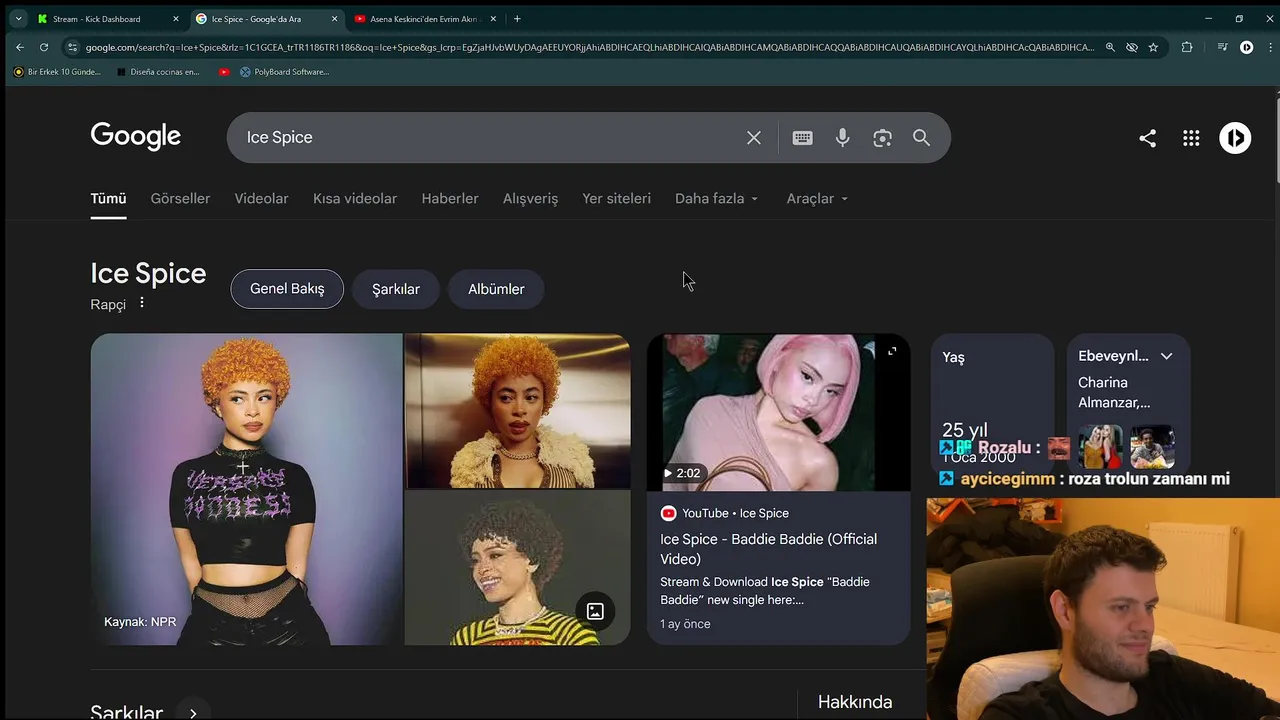Go to the Google logo homepage

[136, 136]
